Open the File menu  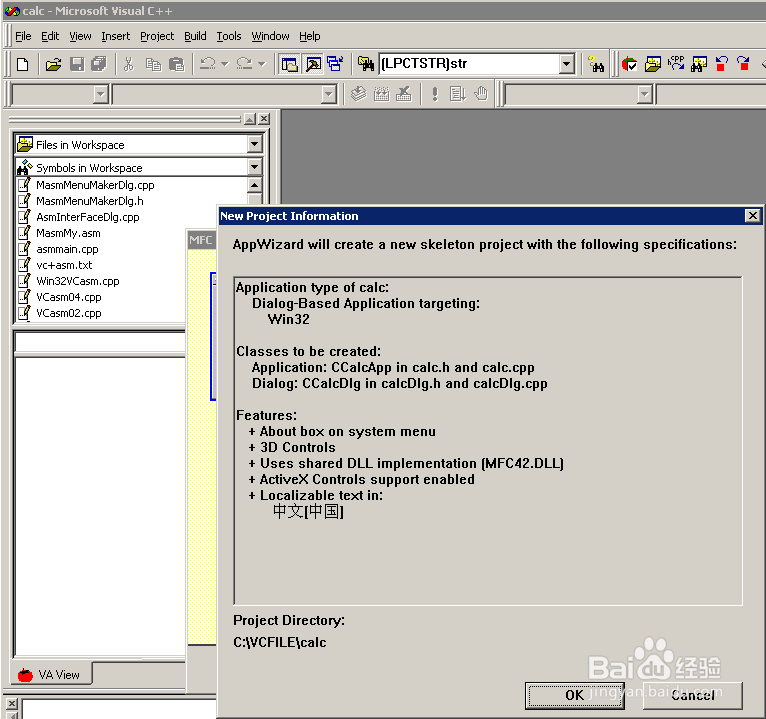point(23,36)
